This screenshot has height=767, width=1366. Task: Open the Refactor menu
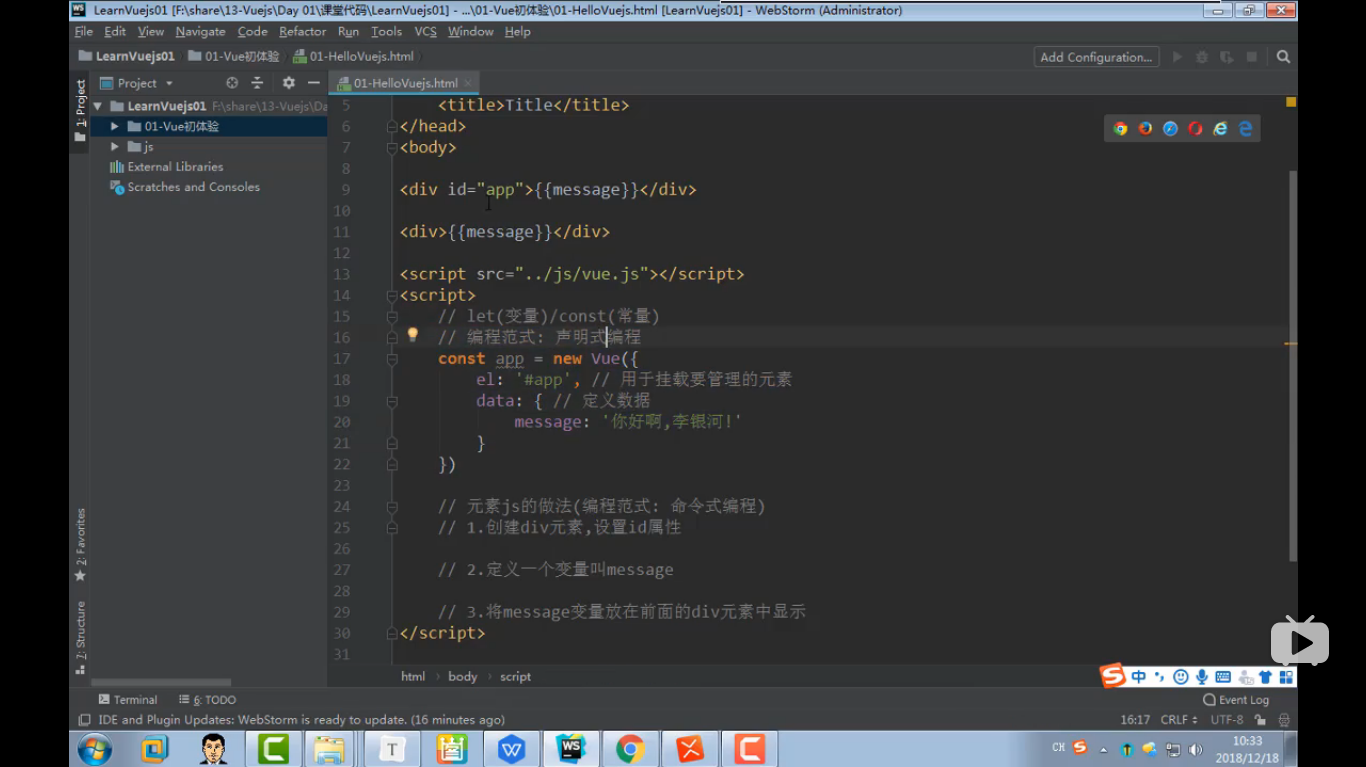[303, 32]
